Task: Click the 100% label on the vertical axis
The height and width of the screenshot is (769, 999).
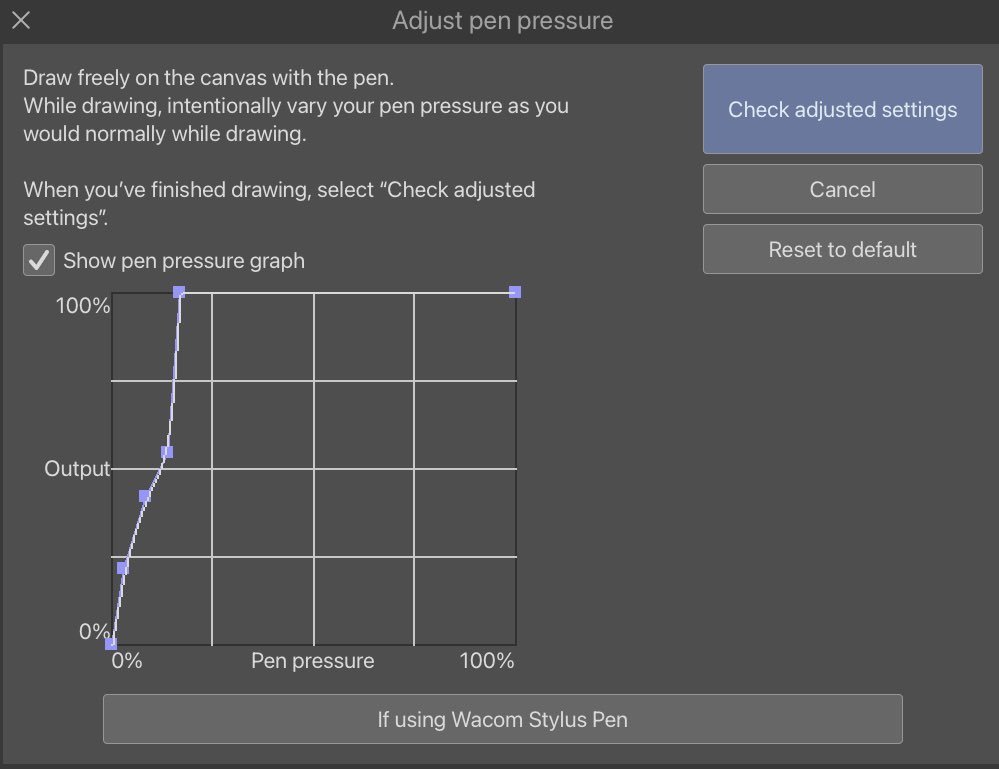Action: (x=83, y=305)
